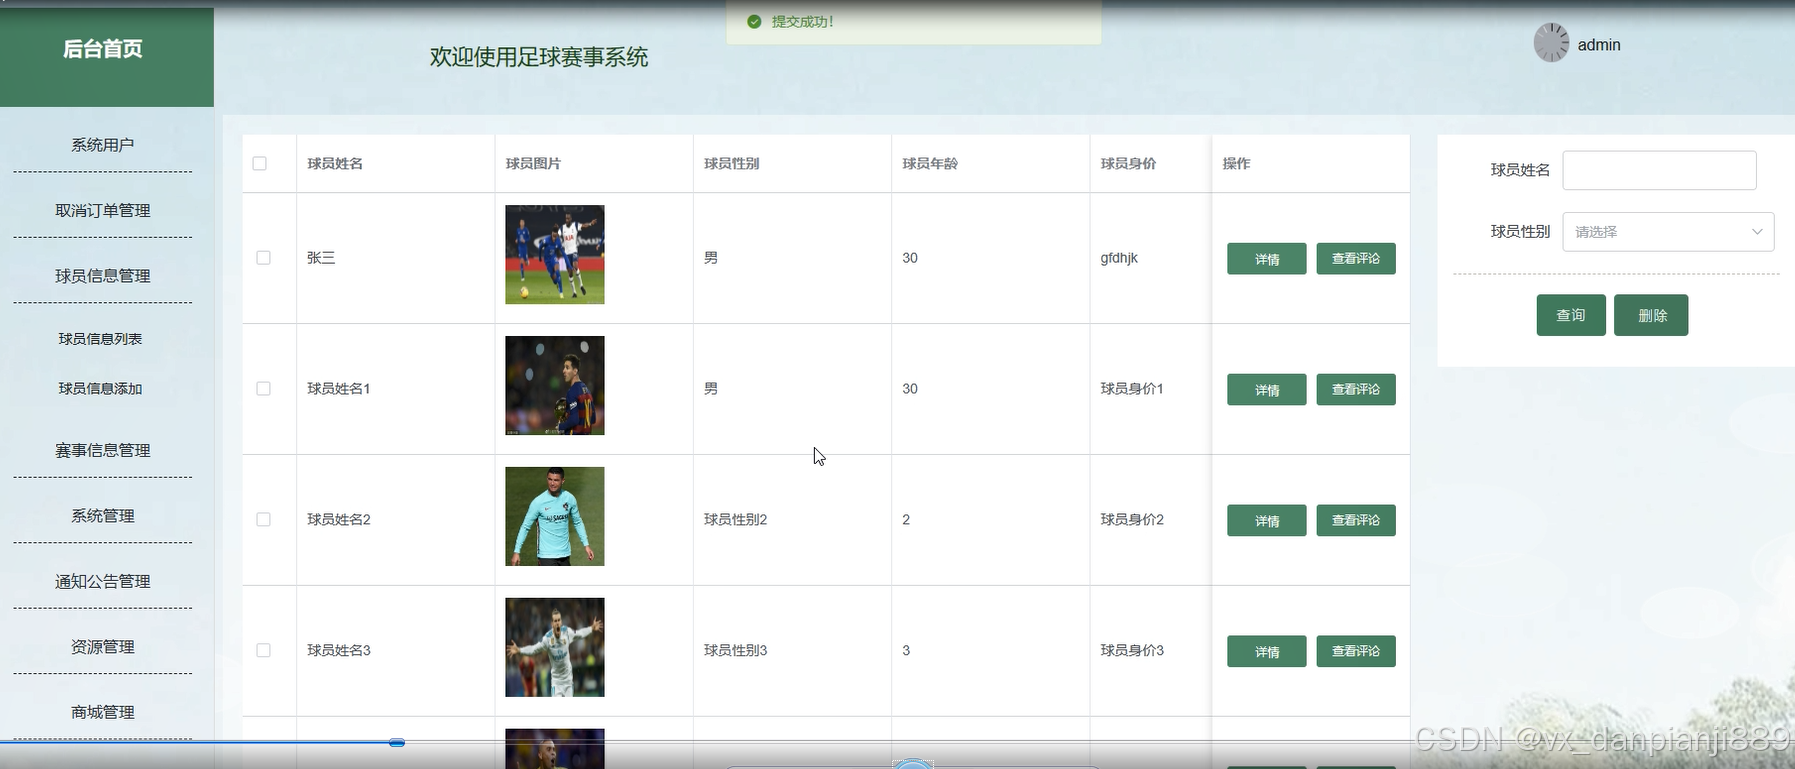Click 查看评论 button for 球员姓名2

(1356, 521)
